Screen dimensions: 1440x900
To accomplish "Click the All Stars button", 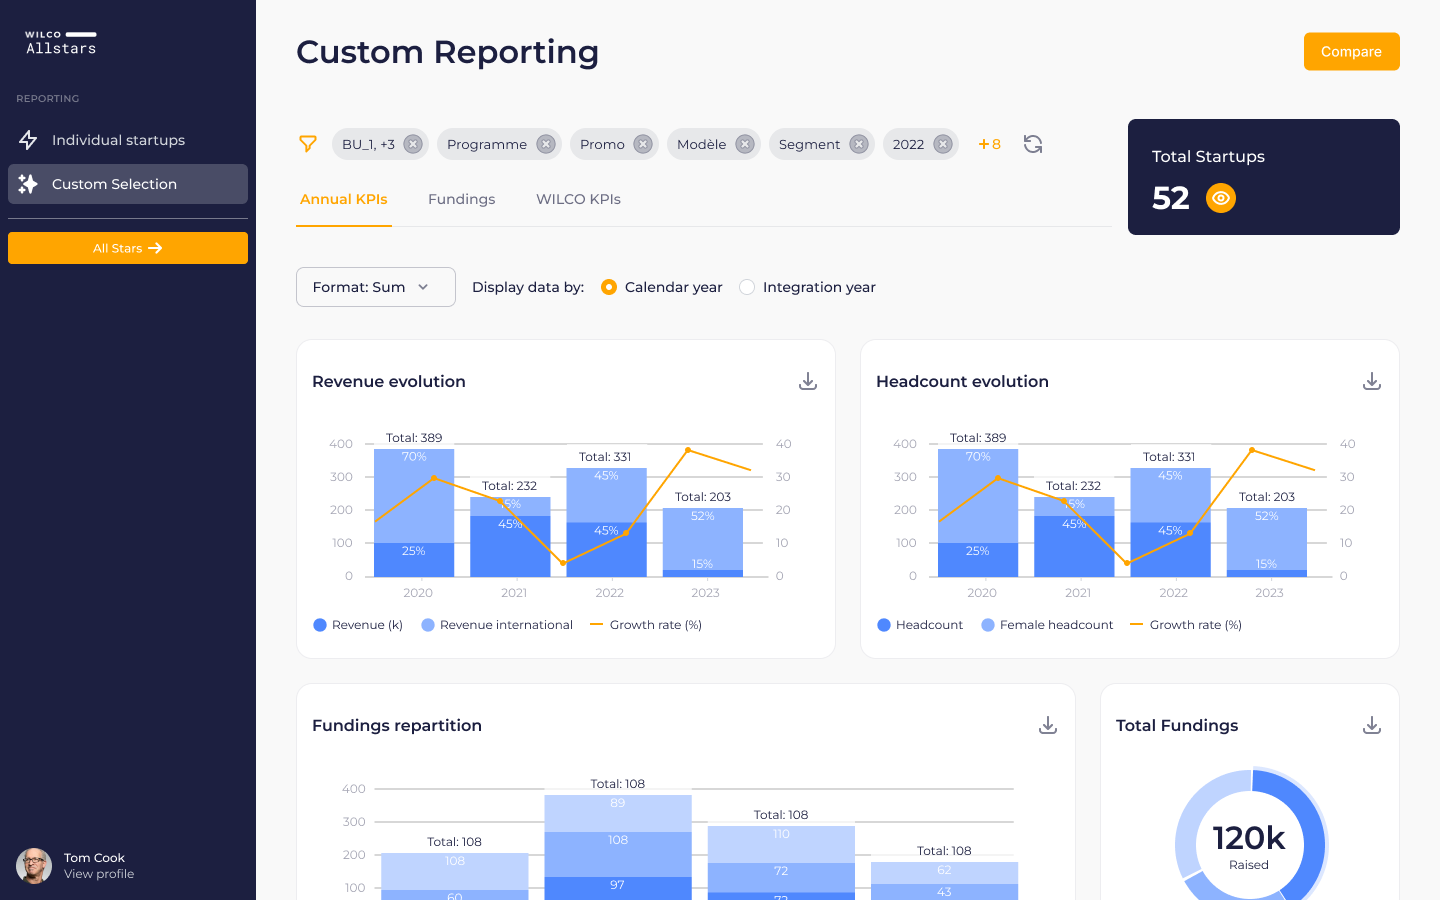I will click(x=128, y=248).
